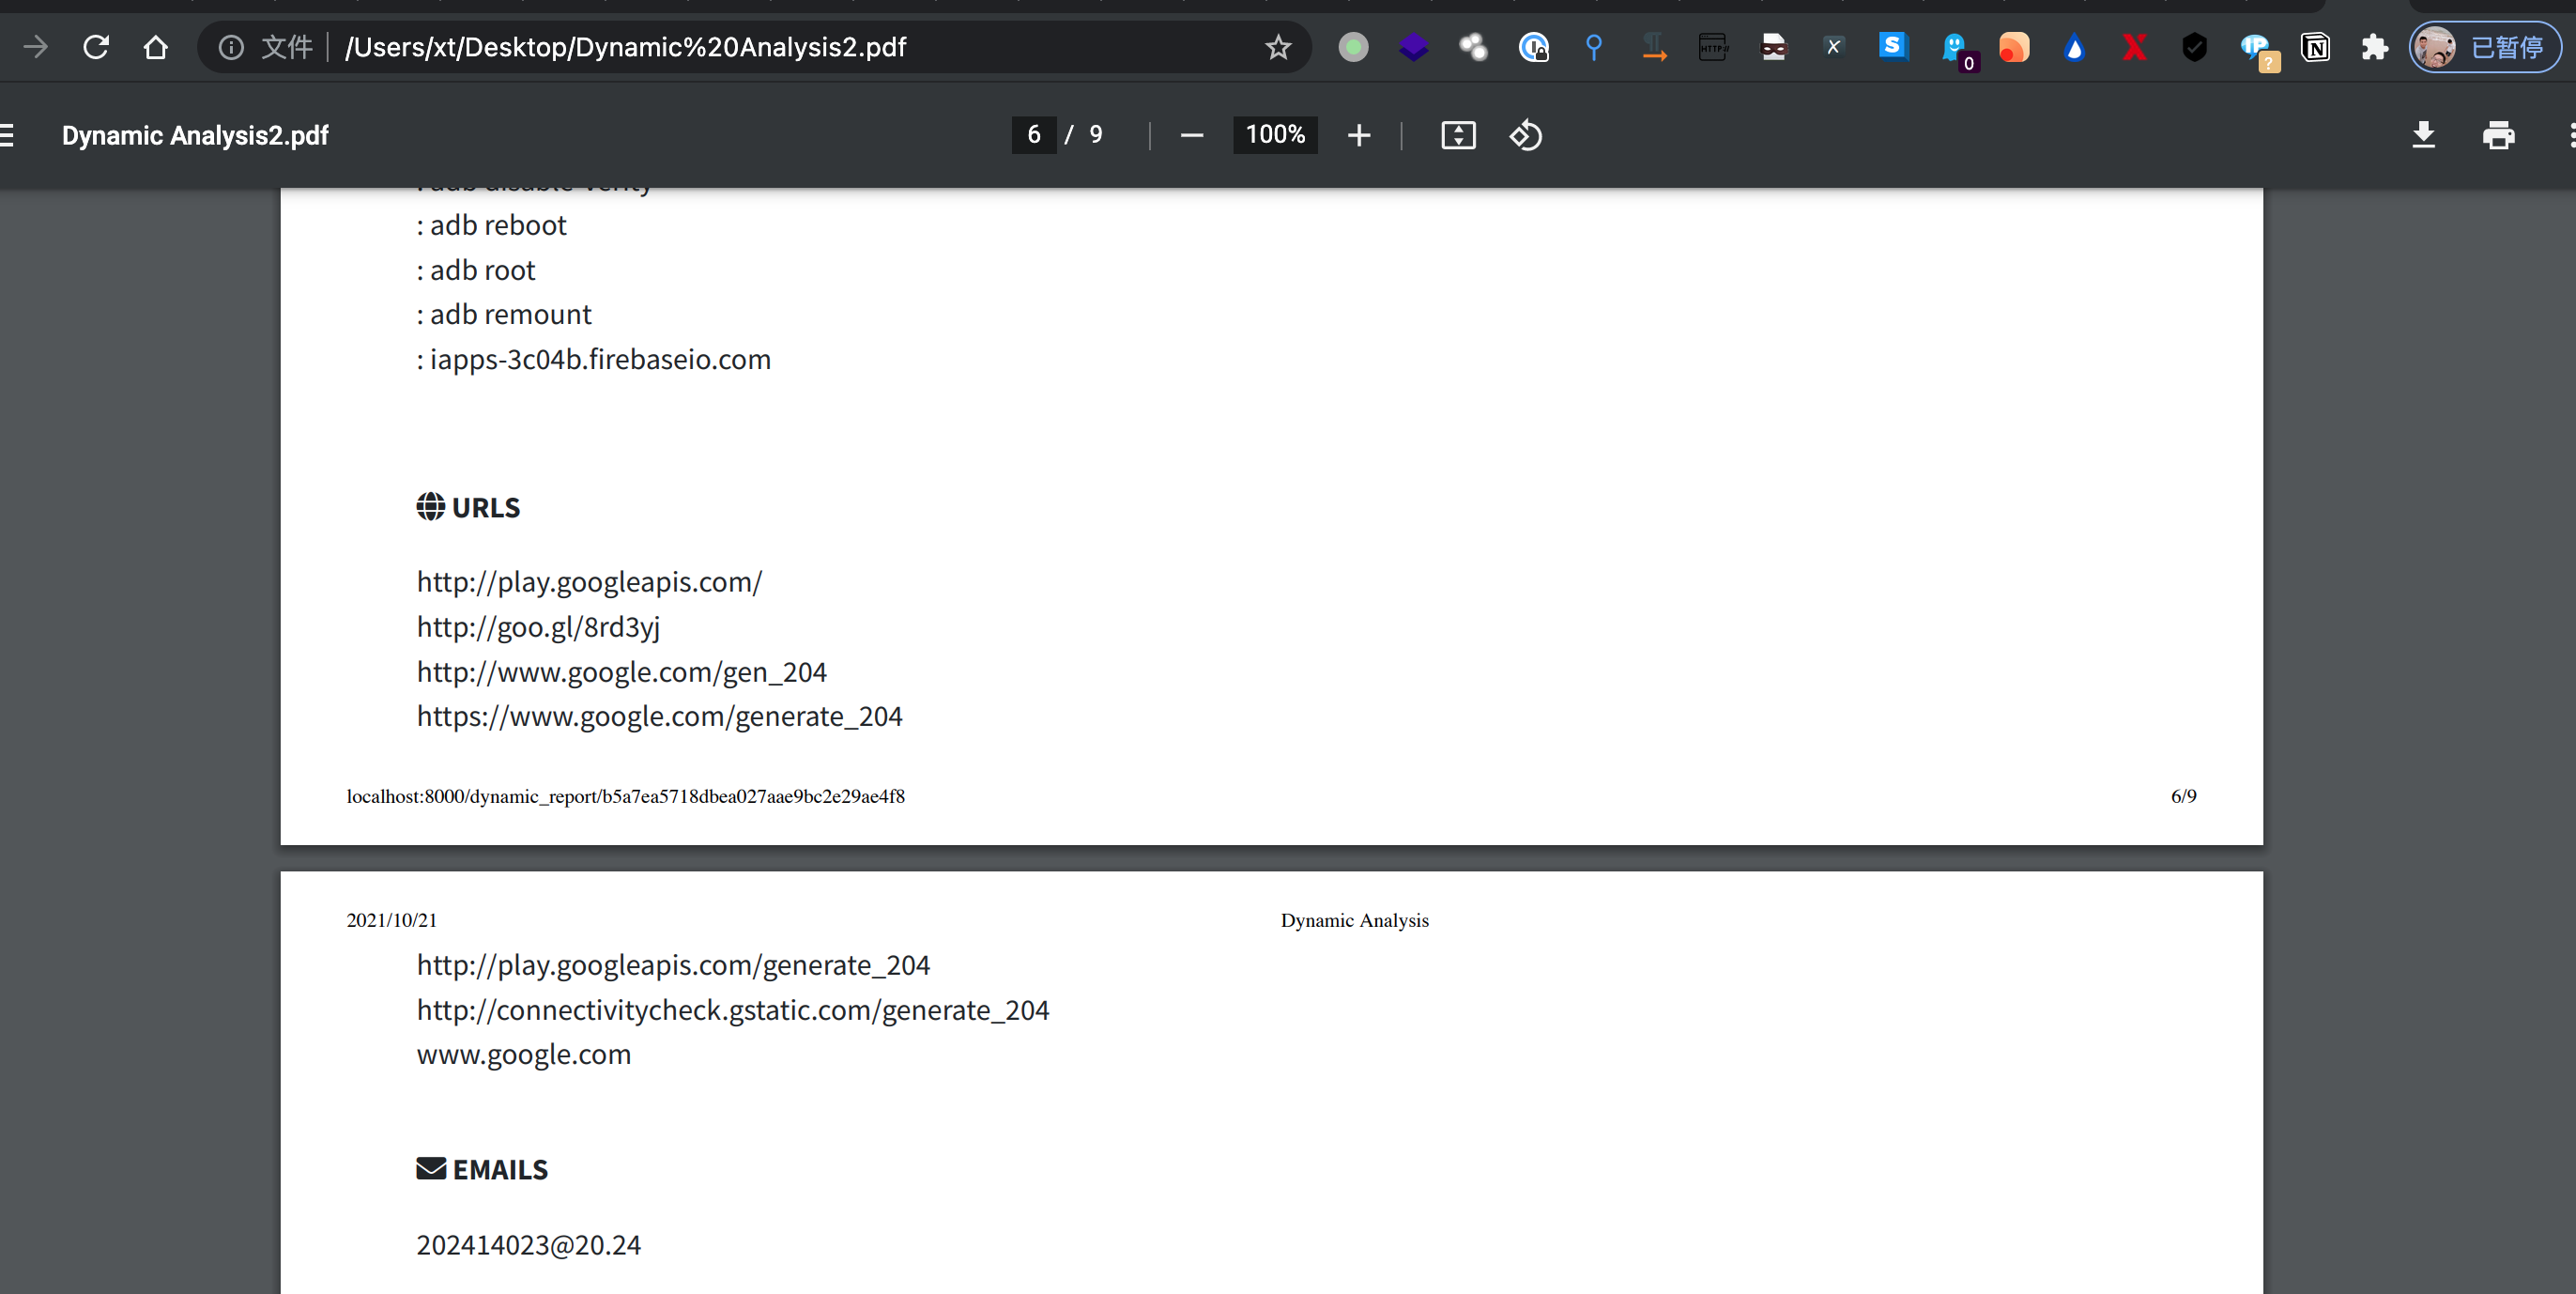Select text 'https://www.google.com/generate_204'

[x=659, y=716]
